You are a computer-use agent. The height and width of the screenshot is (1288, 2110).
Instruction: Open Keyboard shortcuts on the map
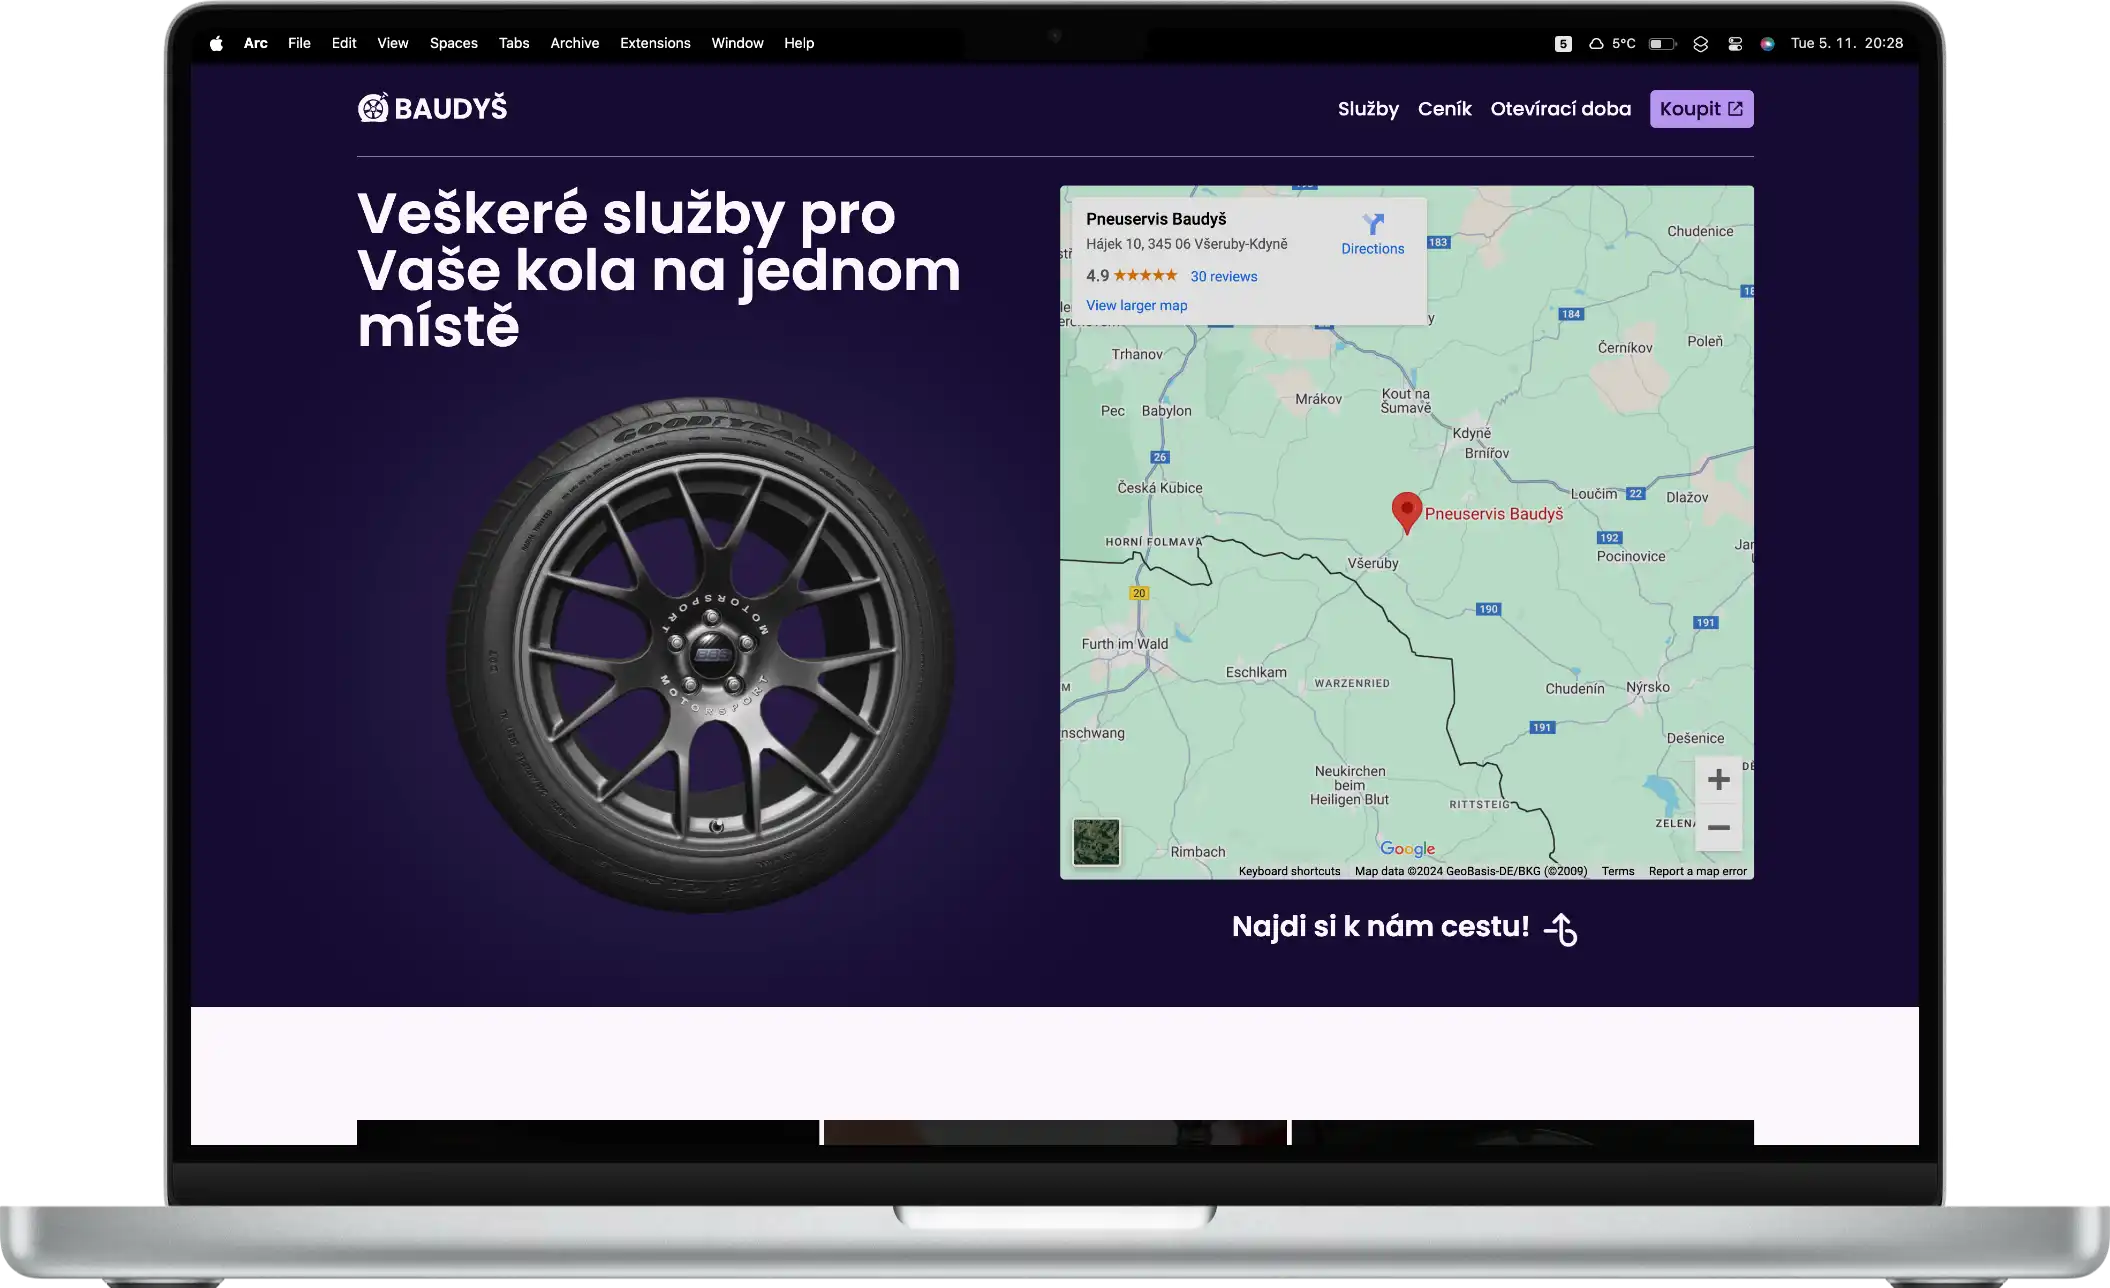1289,871
